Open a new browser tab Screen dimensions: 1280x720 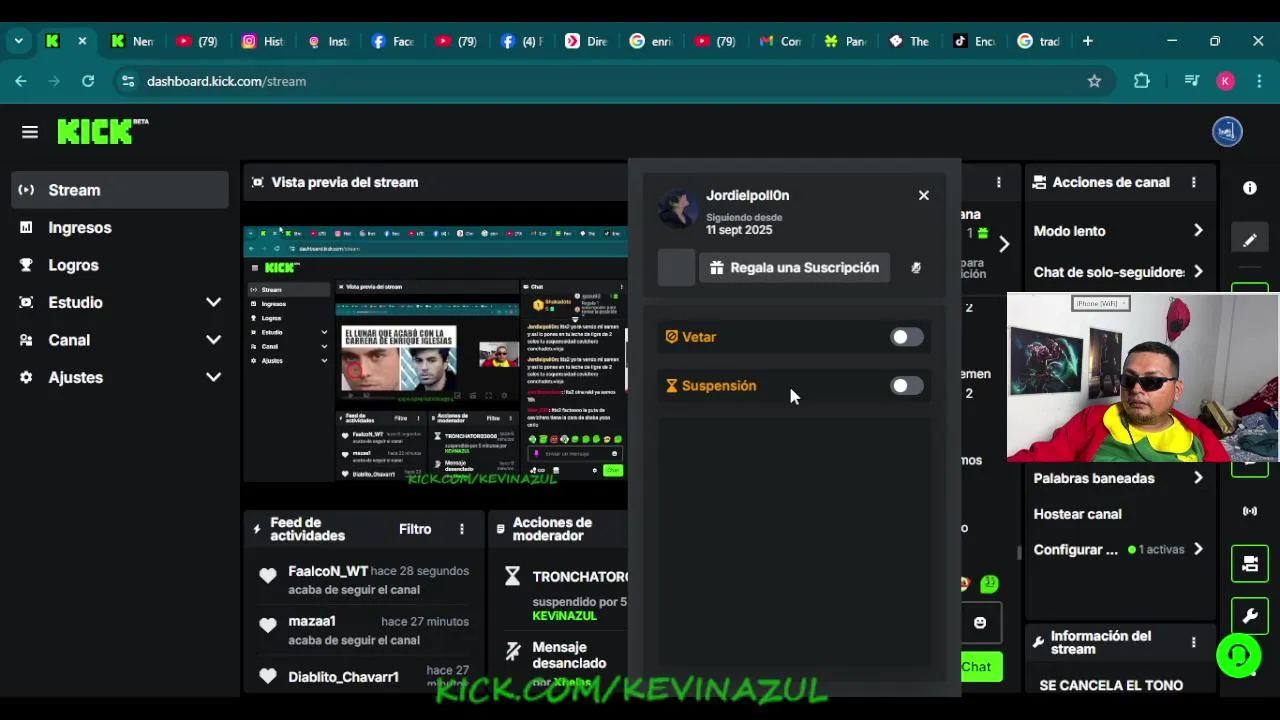1088,41
